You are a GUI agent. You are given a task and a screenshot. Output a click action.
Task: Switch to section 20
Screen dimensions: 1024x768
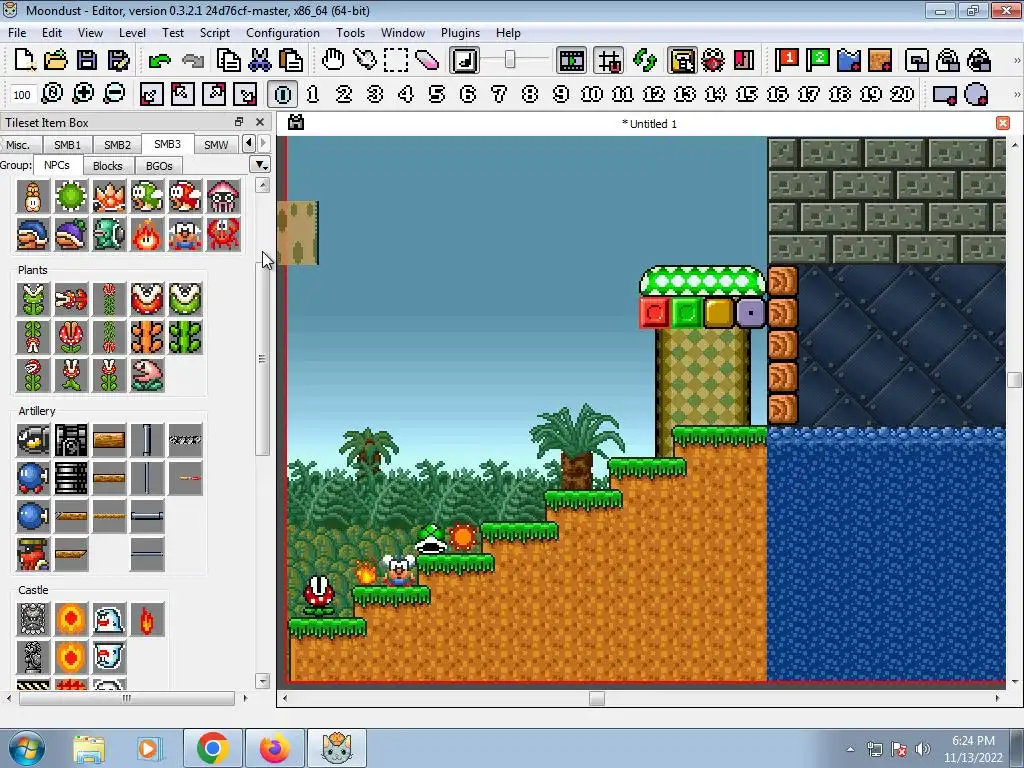pyautogui.click(x=902, y=95)
